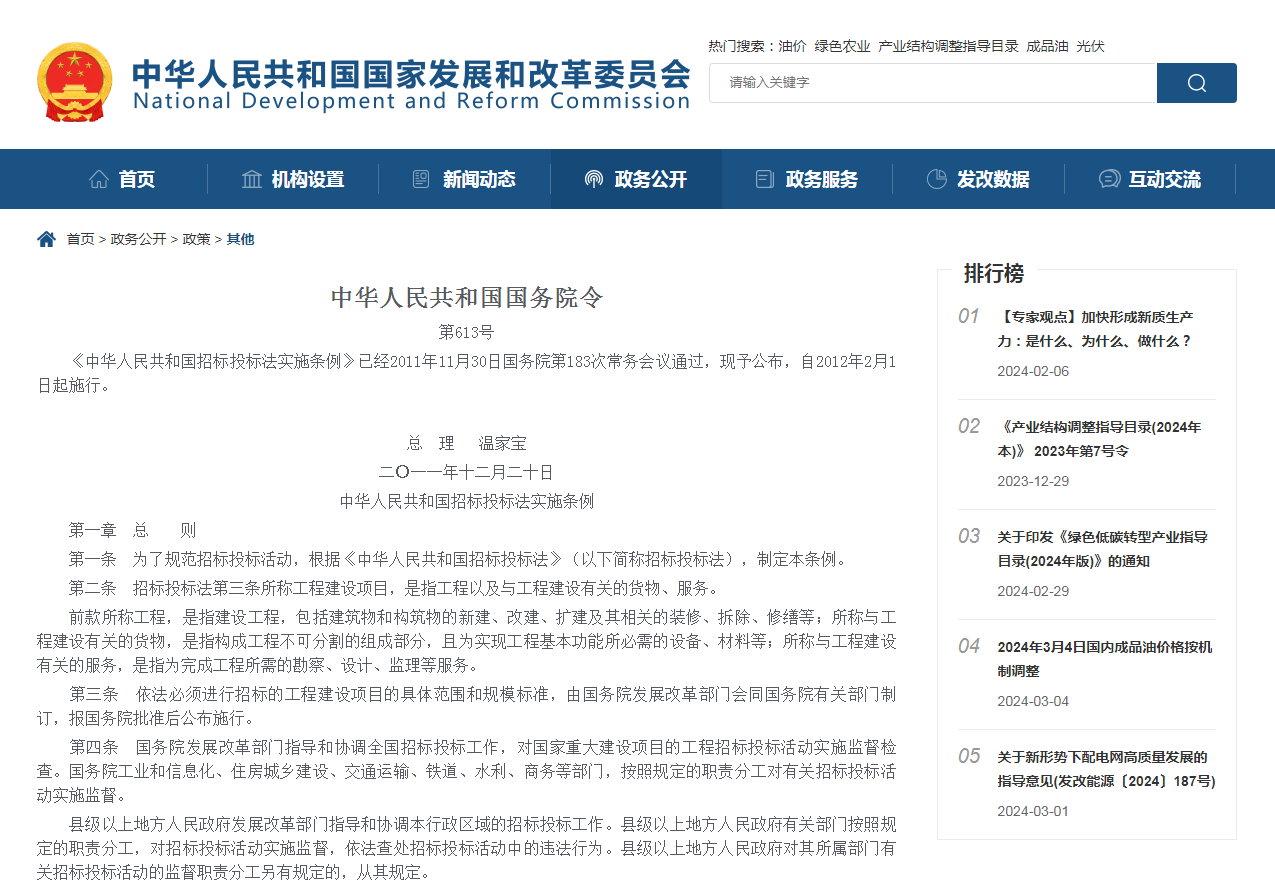Screen dimensions: 1275x890
Task: Click the date 2024-02-06
Action: (x=1033, y=371)
